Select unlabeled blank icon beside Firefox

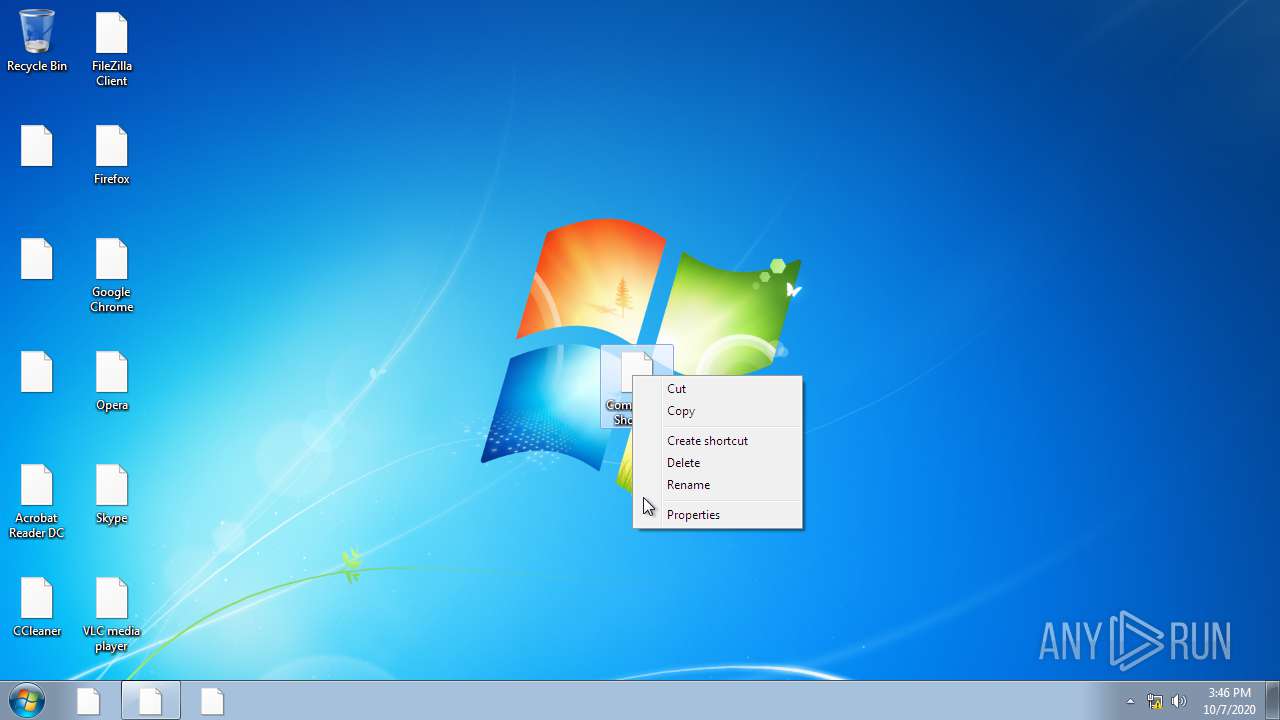tap(37, 146)
